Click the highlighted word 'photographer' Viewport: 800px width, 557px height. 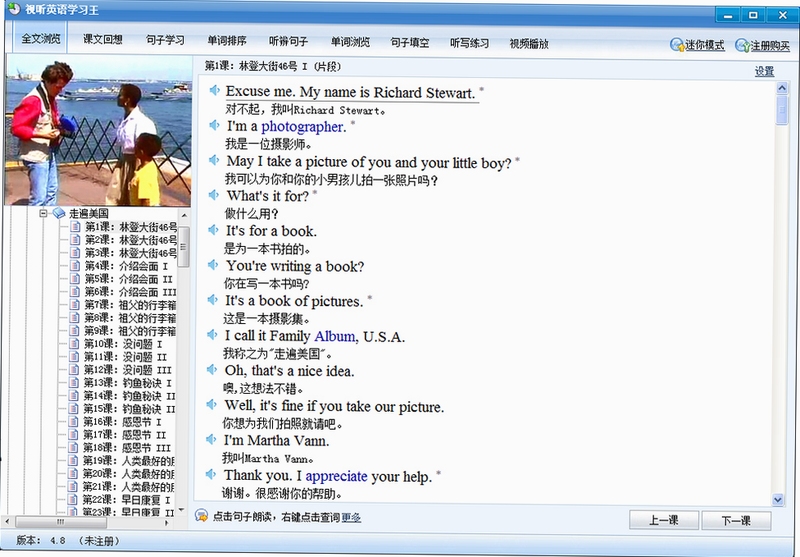click(302, 126)
